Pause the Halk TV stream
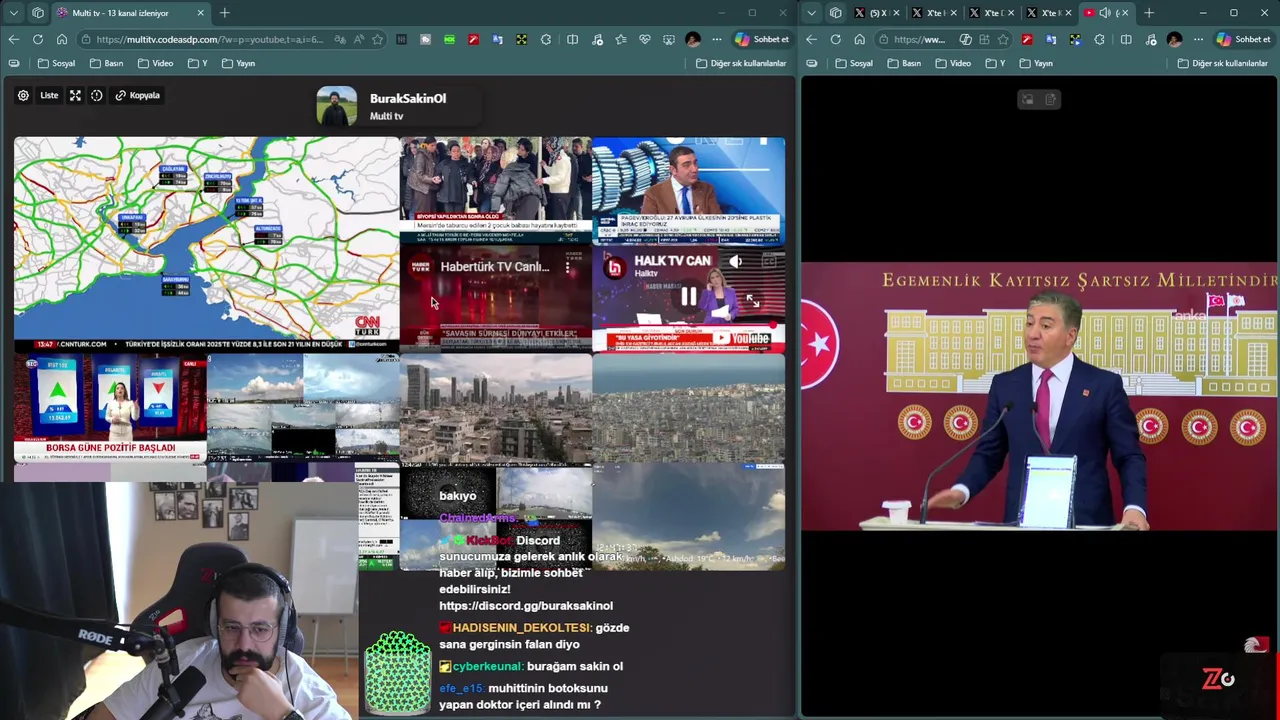Image resolution: width=1280 pixels, height=720 pixels. tap(689, 296)
